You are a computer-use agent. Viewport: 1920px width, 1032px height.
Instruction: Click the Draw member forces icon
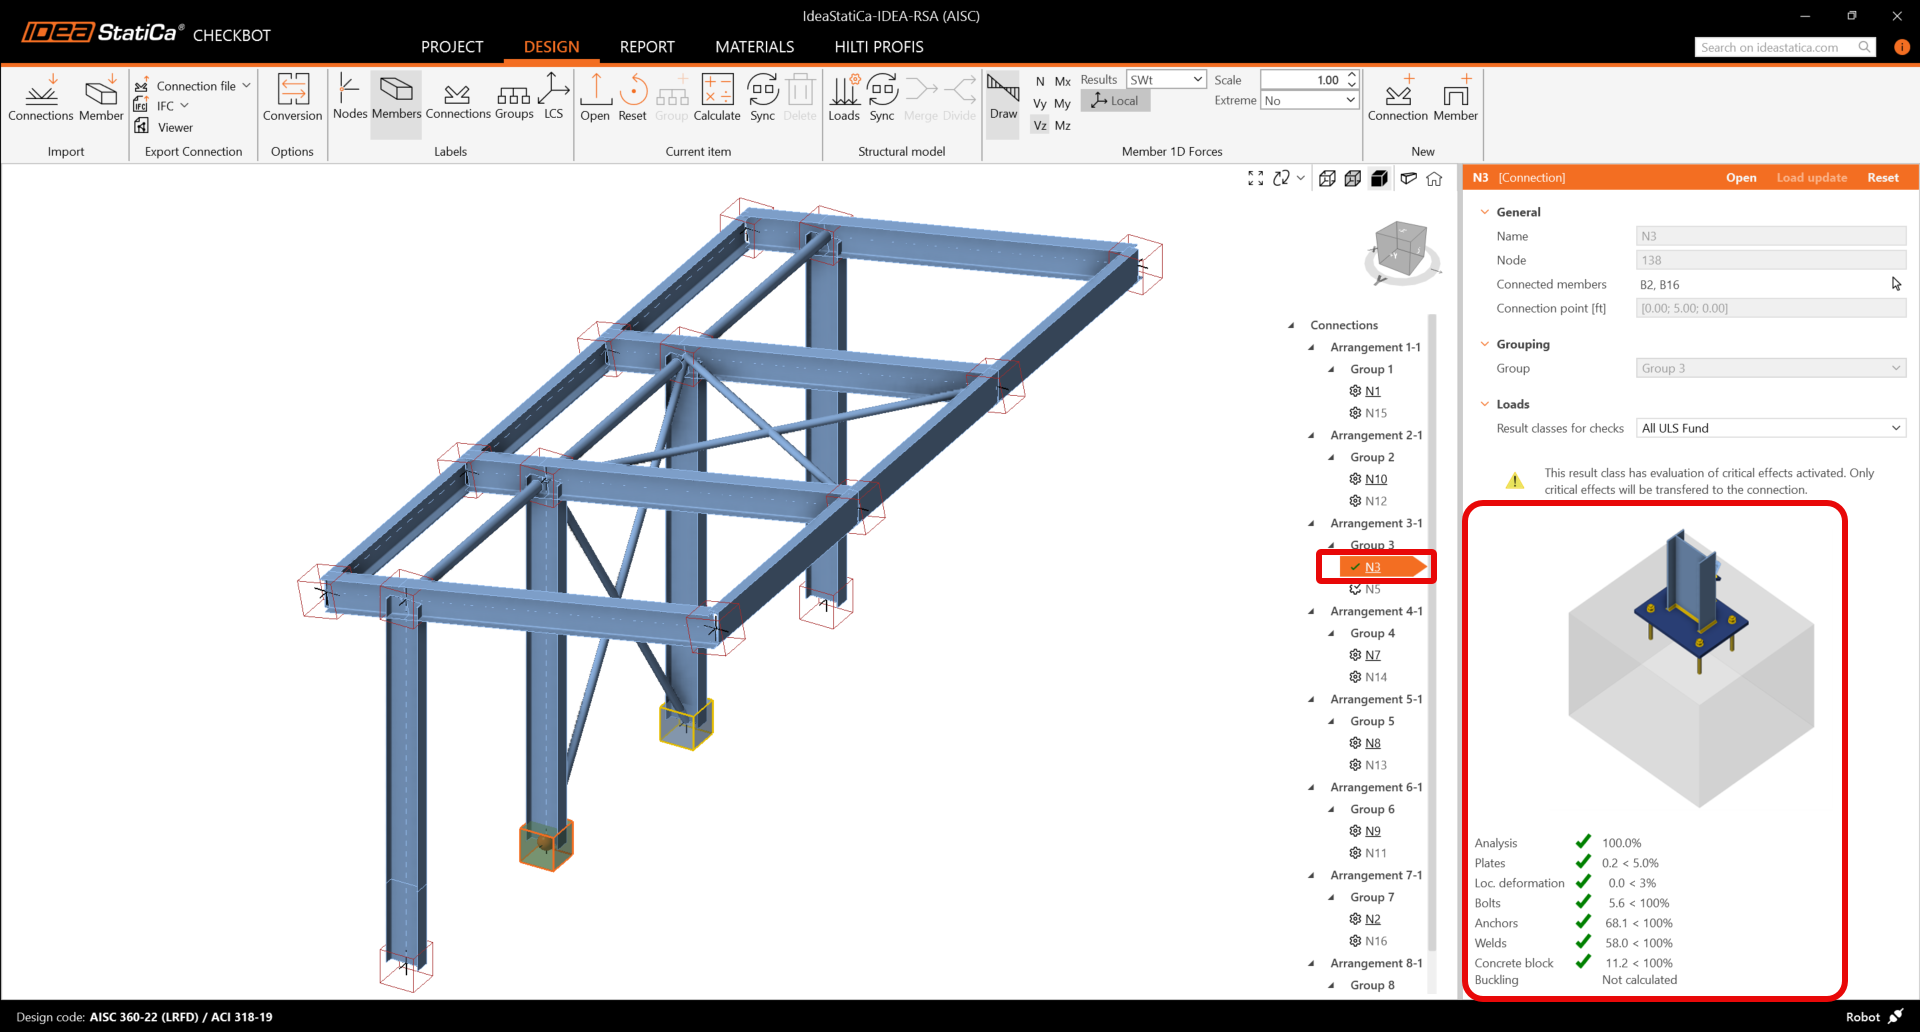pyautogui.click(x=1003, y=97)
